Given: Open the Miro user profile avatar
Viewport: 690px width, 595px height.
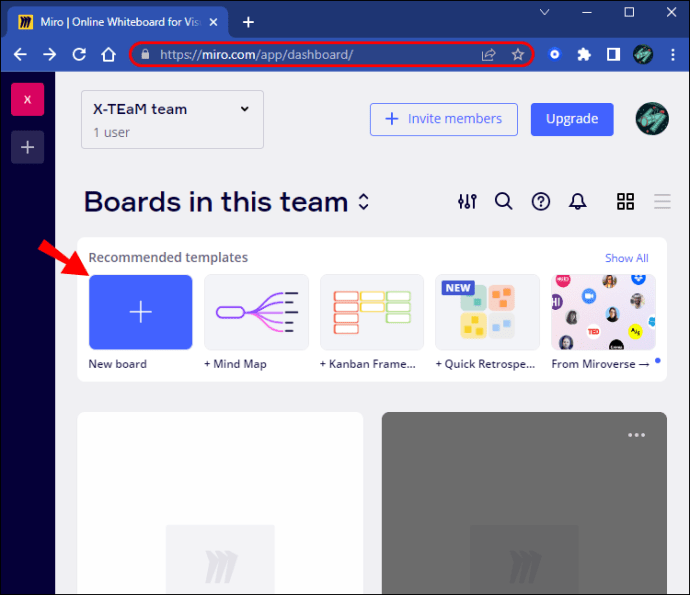Looking at the screenshot, I should 652,119.
